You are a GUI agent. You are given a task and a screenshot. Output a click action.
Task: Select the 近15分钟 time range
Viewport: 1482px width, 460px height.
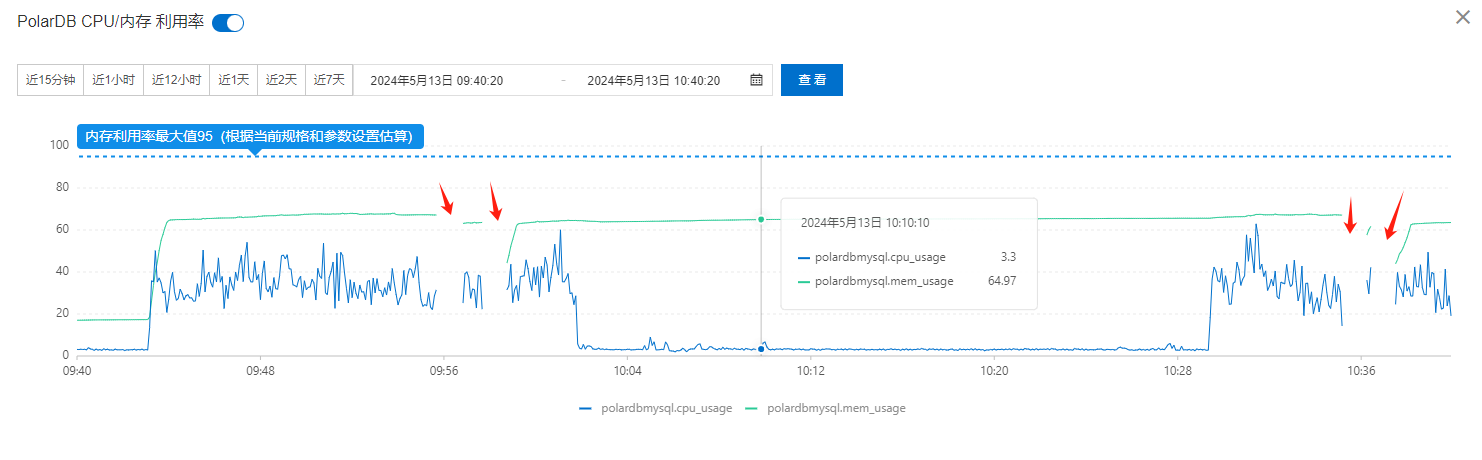51,80
